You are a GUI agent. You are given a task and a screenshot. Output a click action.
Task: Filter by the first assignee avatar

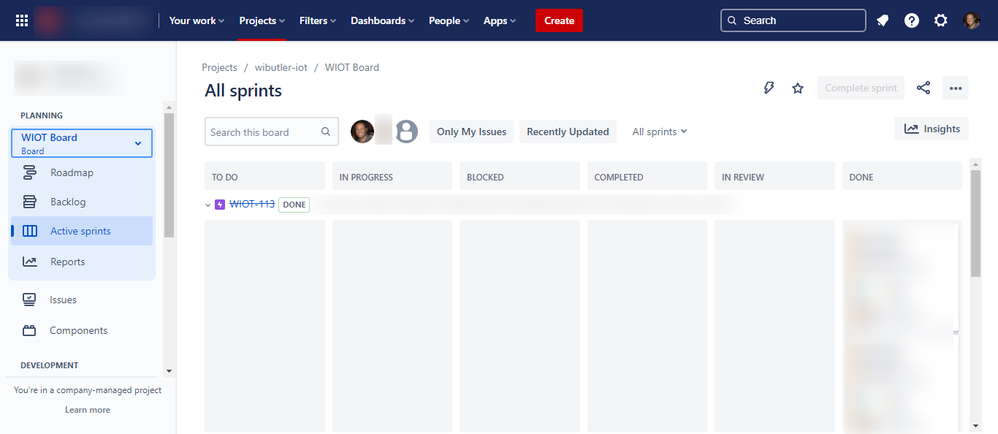point(362,131)
